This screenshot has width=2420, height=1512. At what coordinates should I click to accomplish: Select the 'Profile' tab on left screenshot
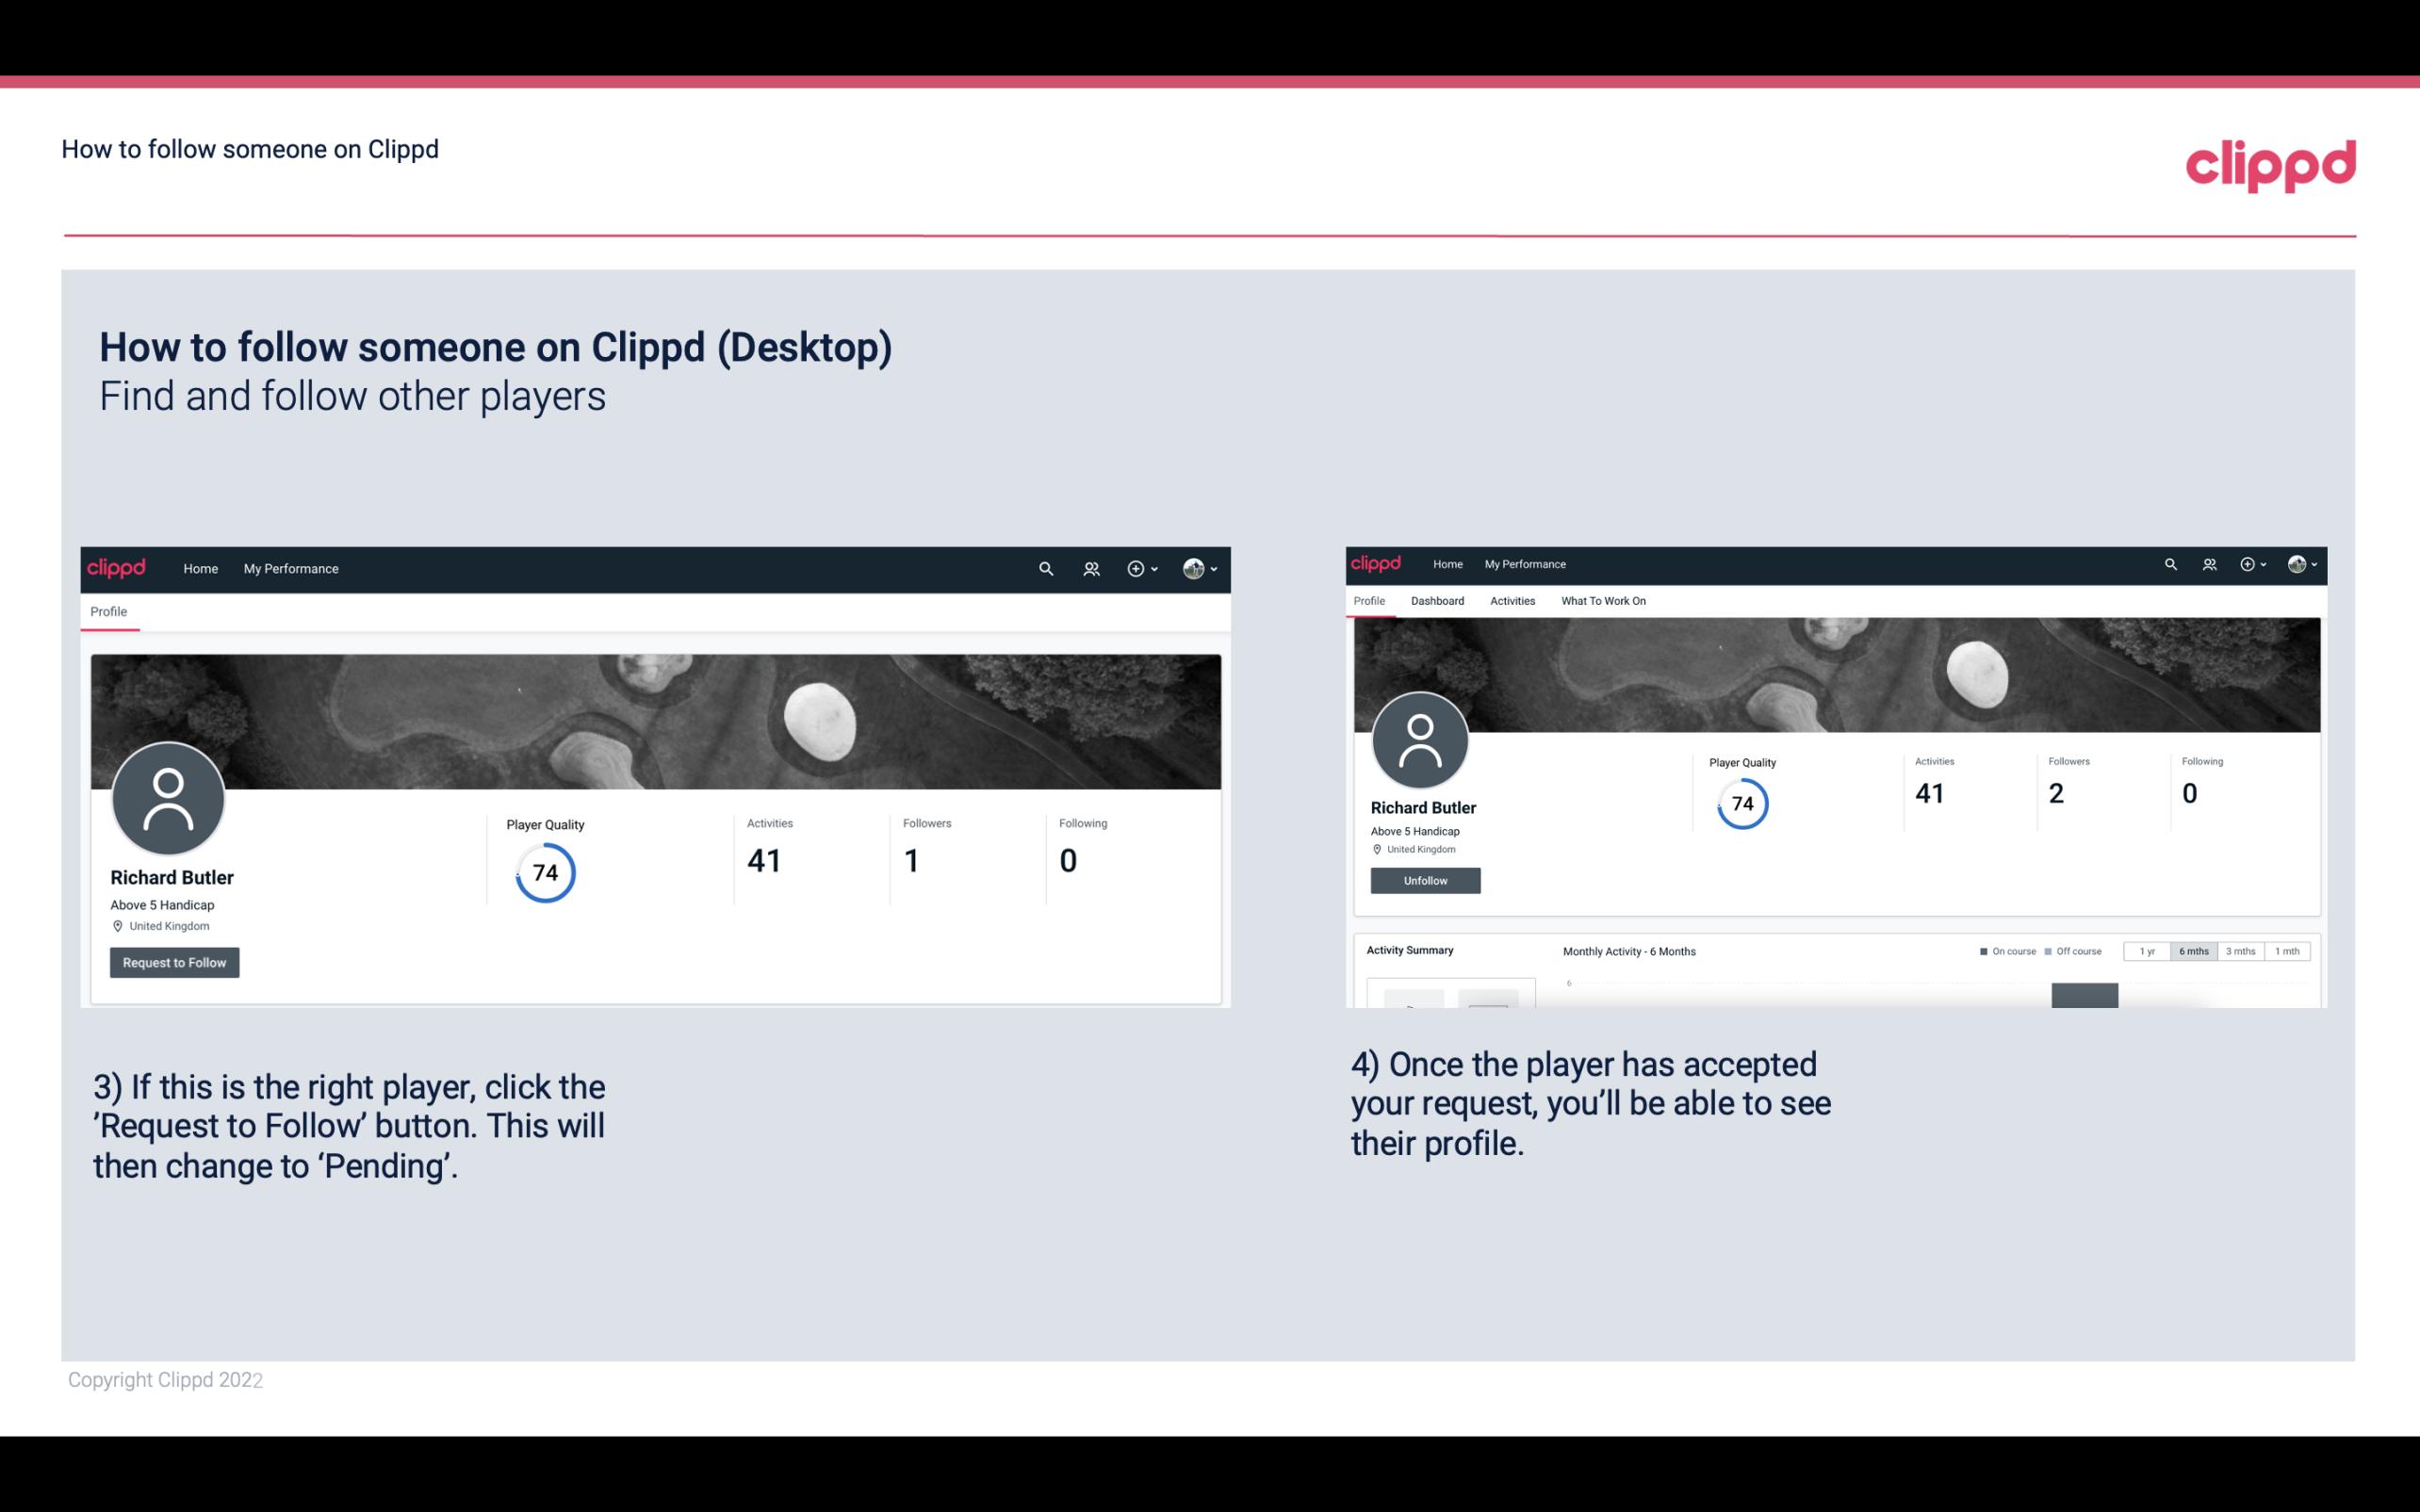point(108,611)
